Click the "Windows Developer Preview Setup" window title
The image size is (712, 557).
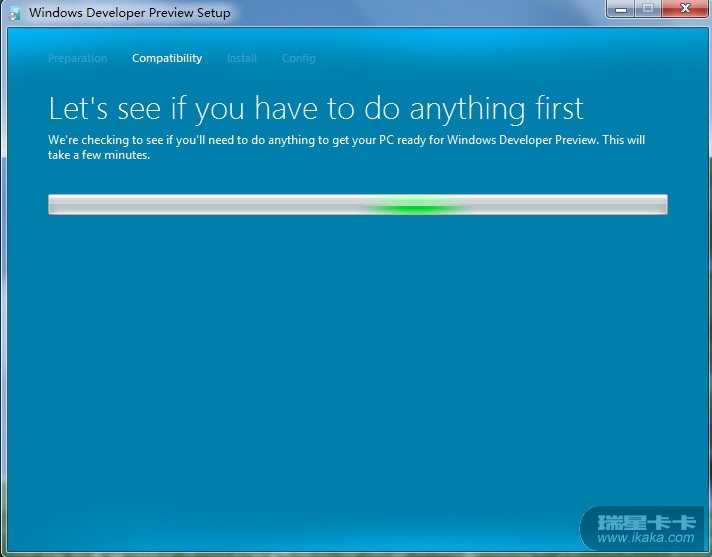[x=129, y=13]
